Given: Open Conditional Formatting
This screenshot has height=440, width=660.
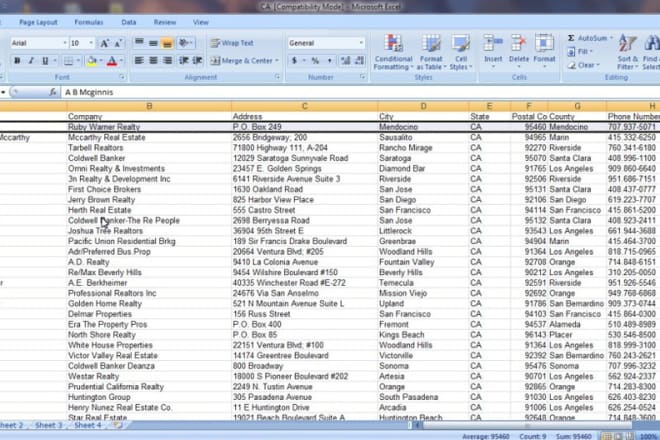Looking at the screenshot, I should coord(393,52).
